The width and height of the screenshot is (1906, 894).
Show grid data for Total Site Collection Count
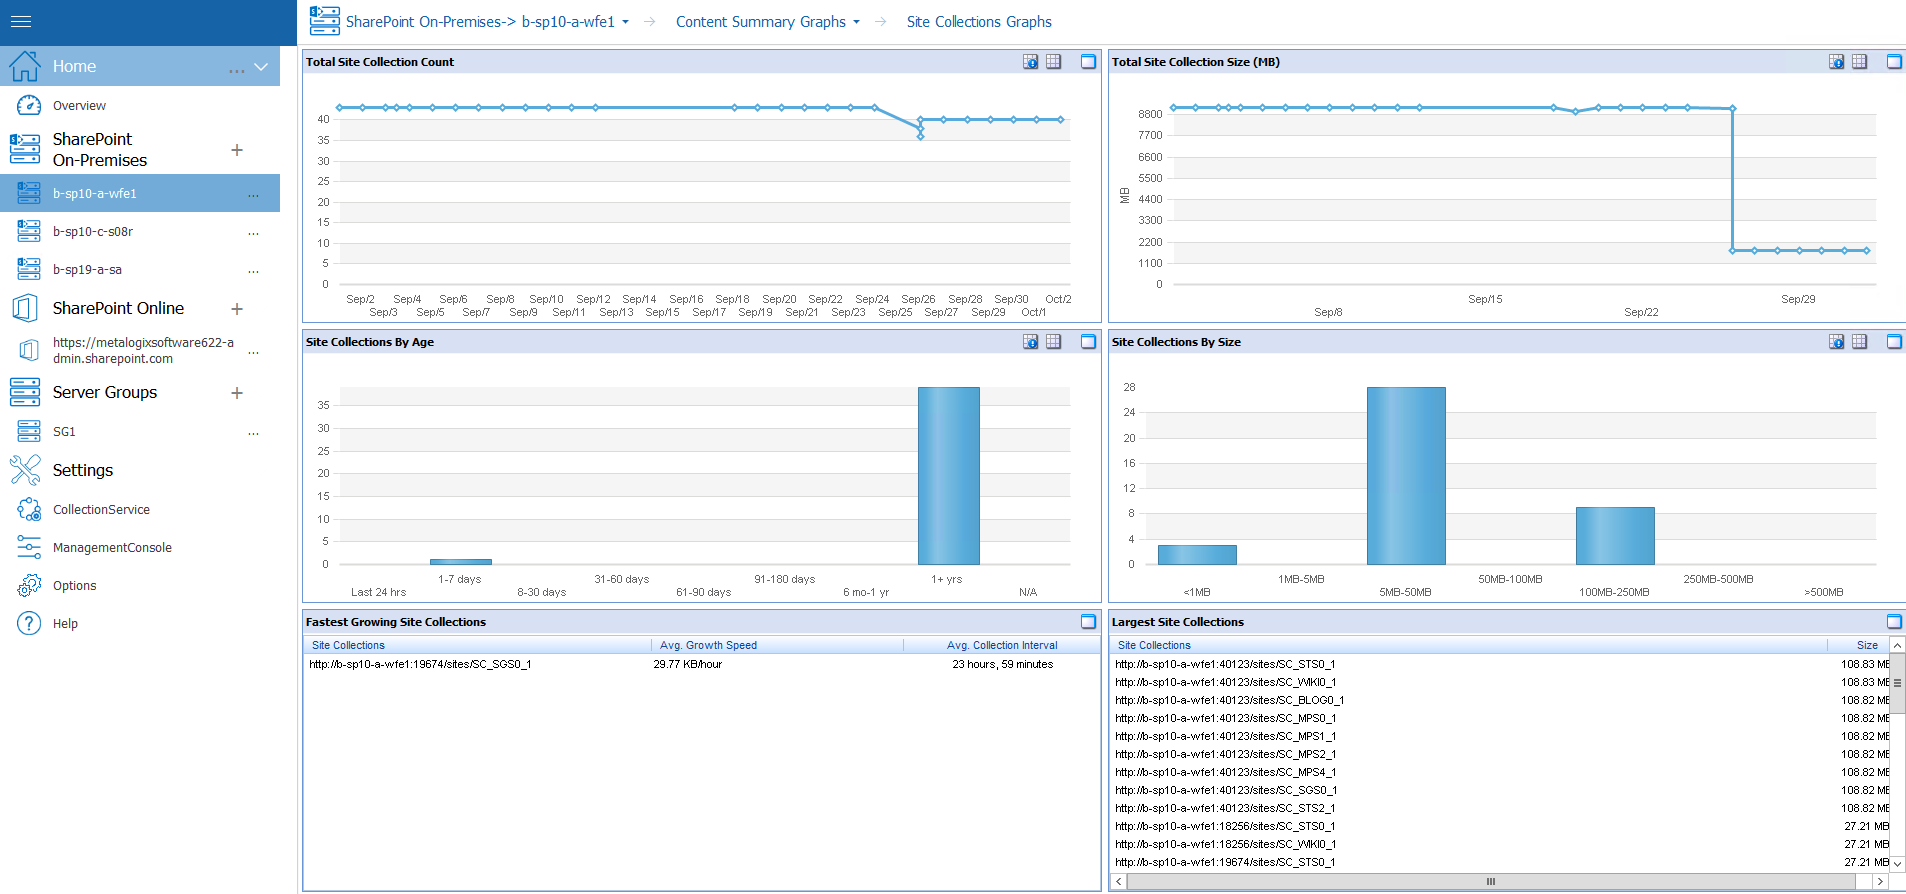tap(1053, 62)
